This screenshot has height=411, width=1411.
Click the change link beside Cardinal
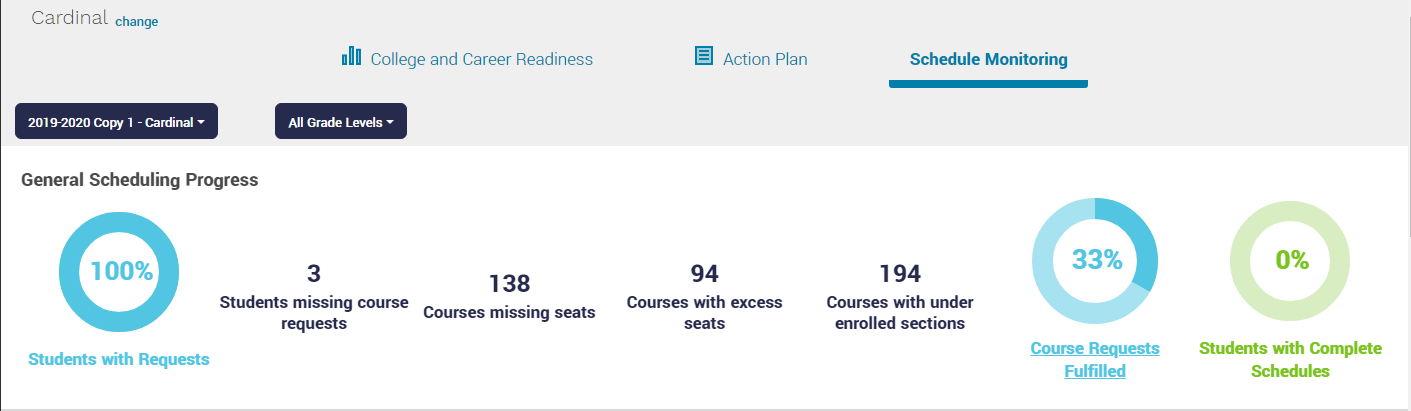coord(137,21)
